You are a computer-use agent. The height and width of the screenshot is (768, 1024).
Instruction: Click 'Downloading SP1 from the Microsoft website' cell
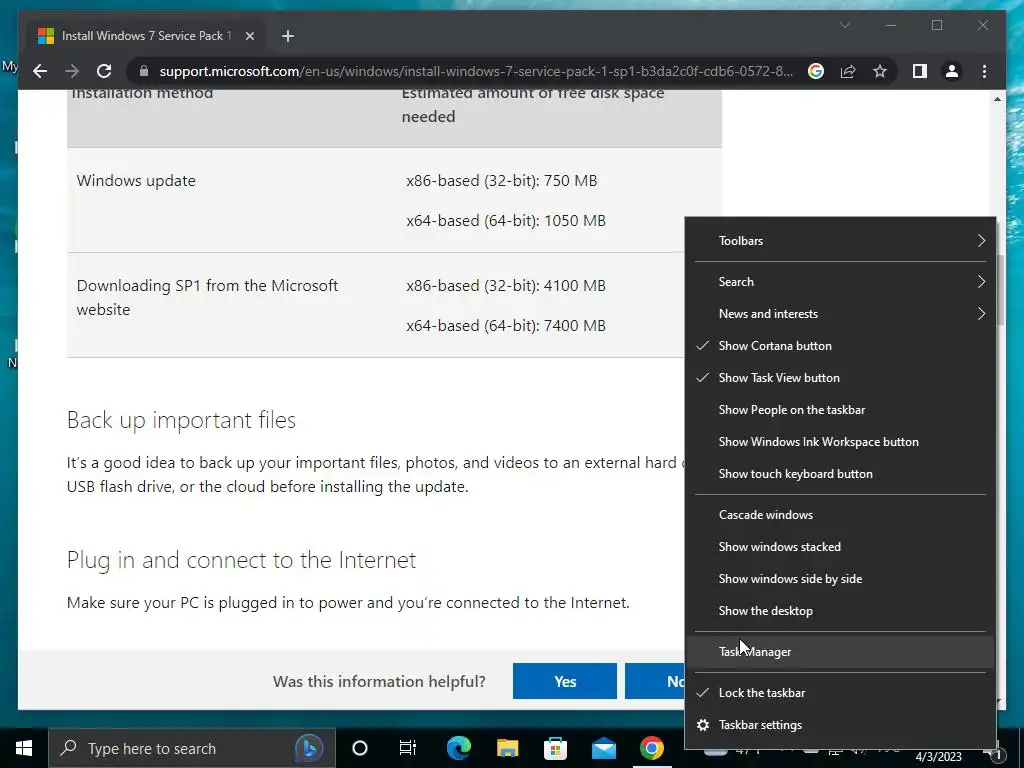click(207, 298)
